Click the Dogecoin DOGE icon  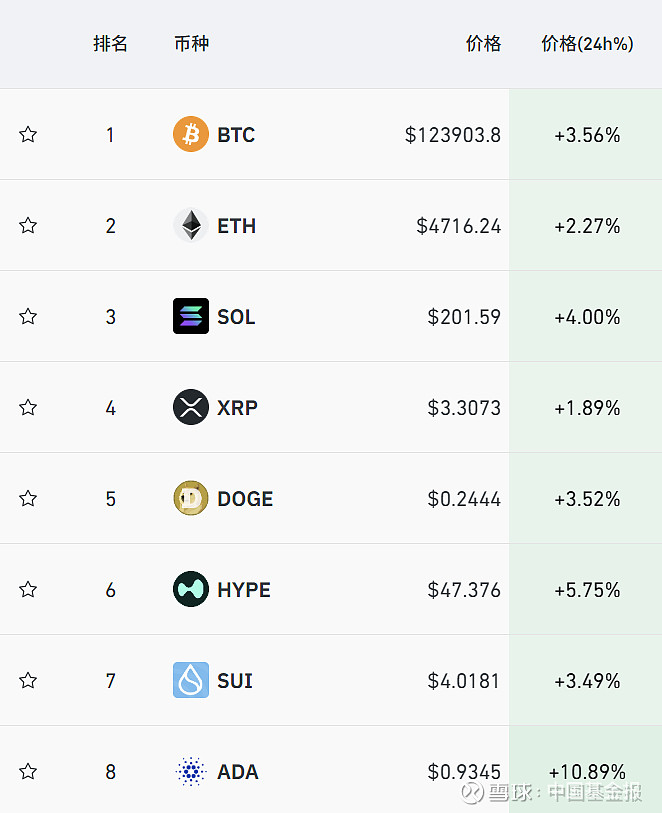click(191, 498)
